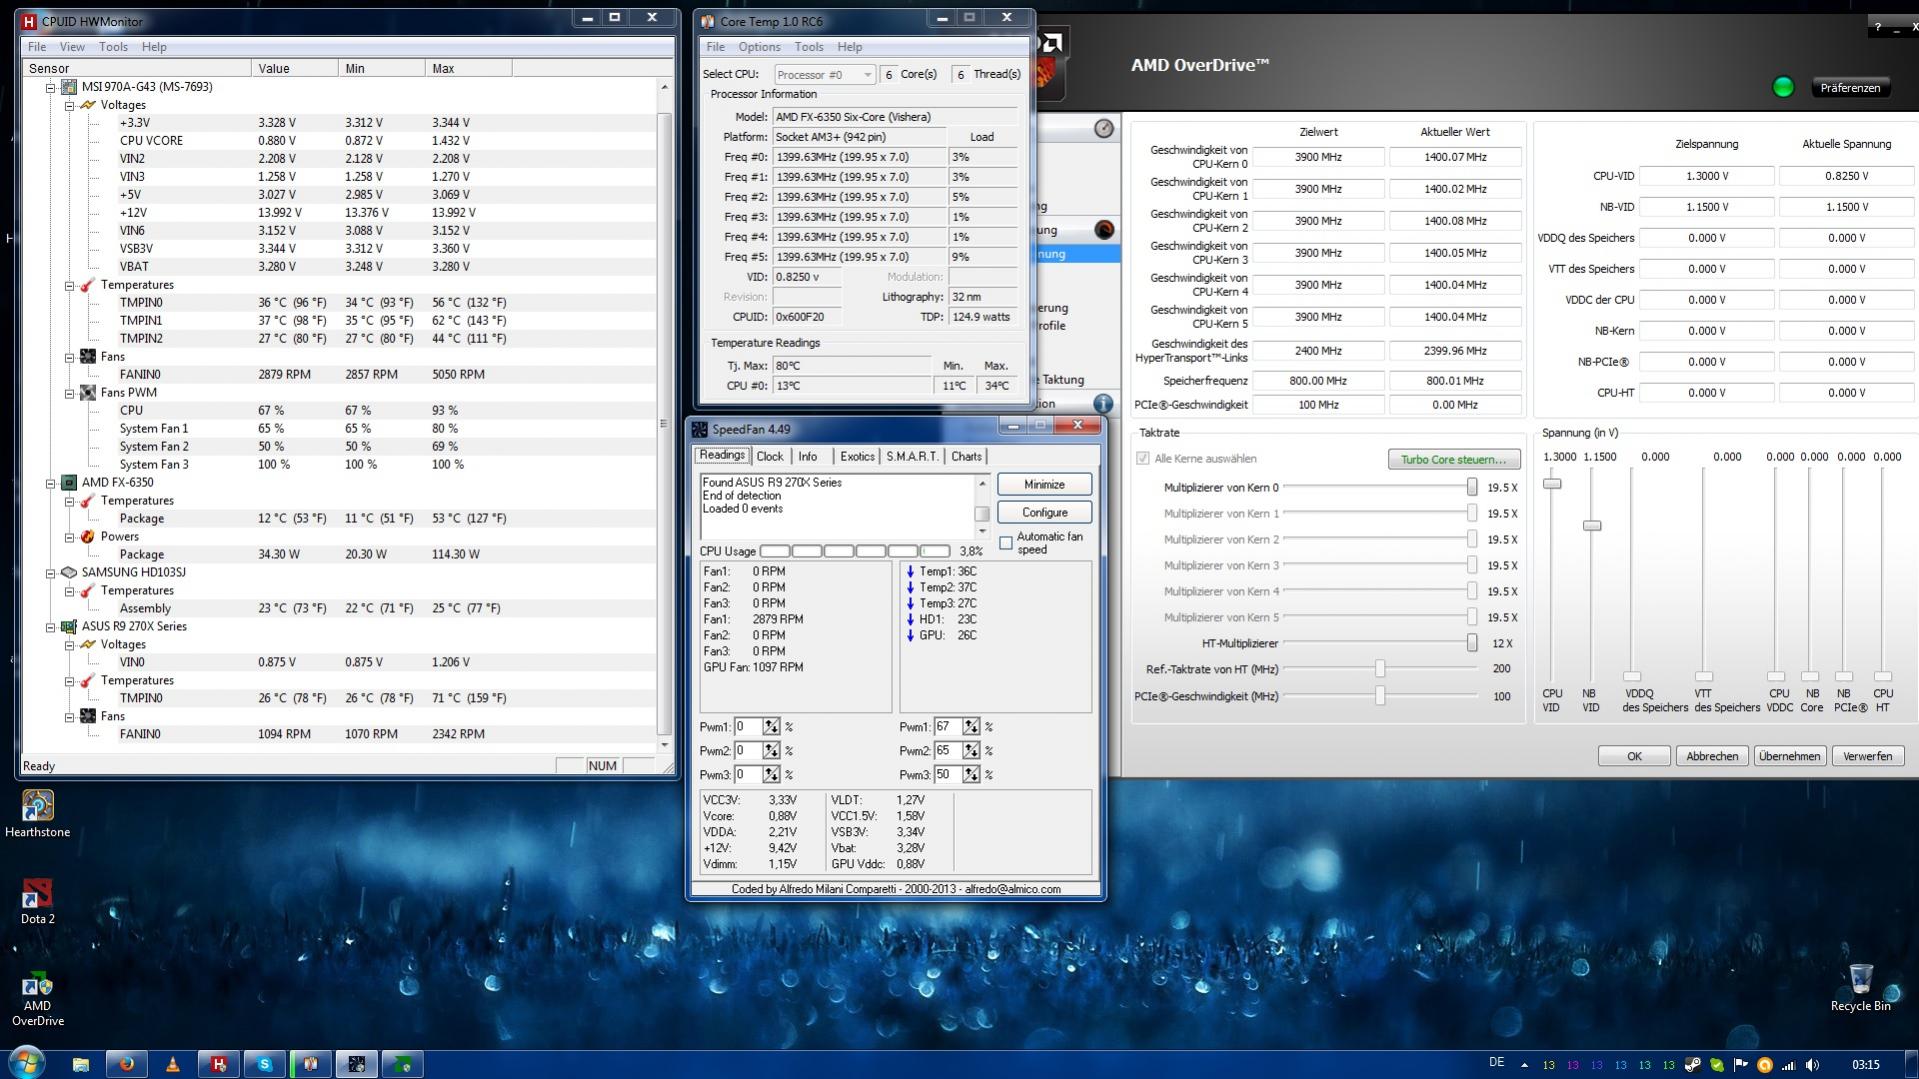The image size is (1919, 1079).
Task: Open Action Center flag tray icon
Action: (1741, 1065)
